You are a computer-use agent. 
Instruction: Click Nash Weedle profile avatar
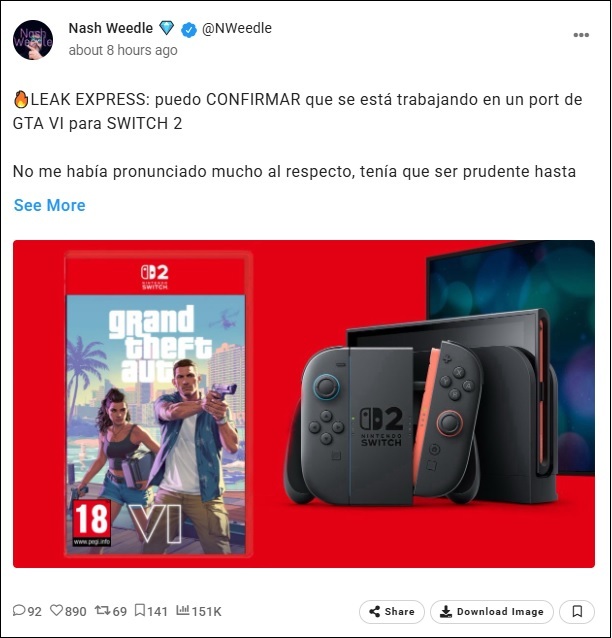coord(33,40)
